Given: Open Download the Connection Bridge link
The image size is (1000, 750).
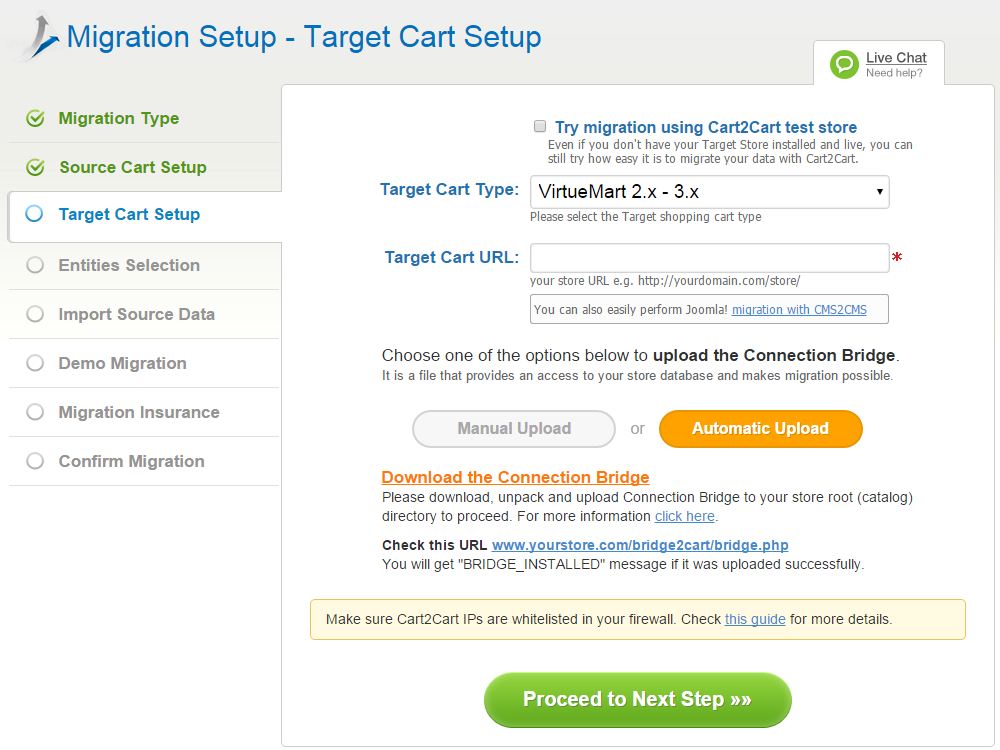Looking at the screenshot, I should (x=515, y=477).
